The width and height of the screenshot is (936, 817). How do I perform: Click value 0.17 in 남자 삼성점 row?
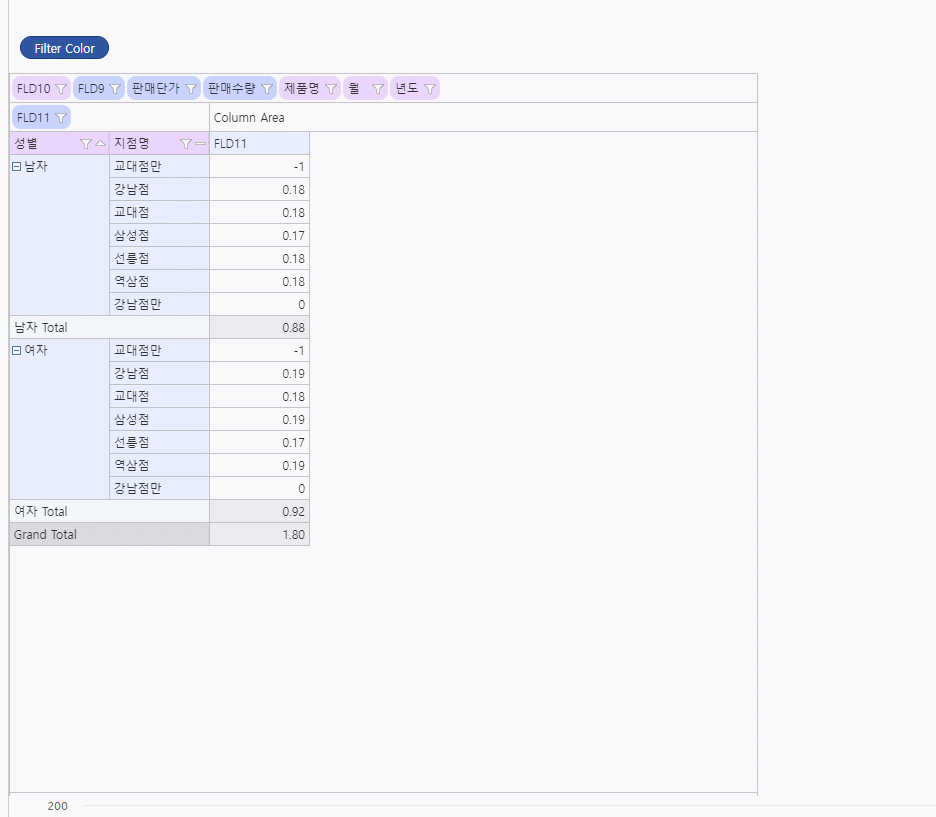click(x=260, y=236)
